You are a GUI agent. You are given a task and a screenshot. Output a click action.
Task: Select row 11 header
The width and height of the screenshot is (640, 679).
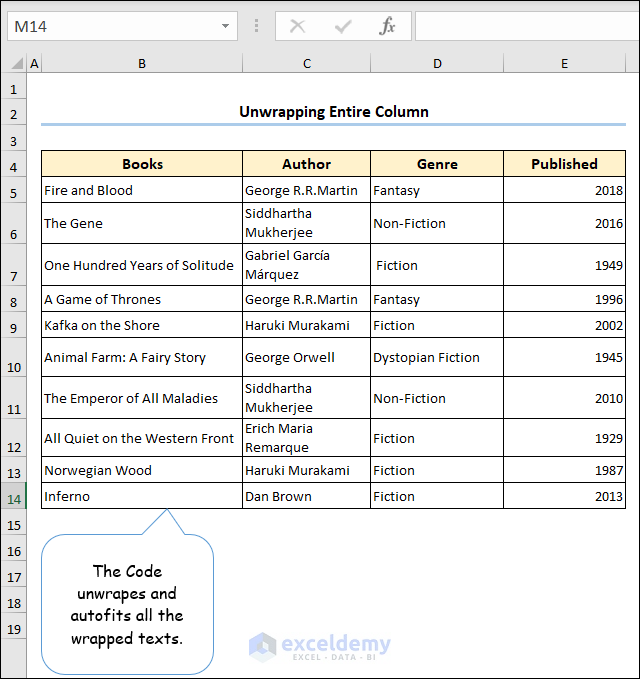tap(13, 398)
